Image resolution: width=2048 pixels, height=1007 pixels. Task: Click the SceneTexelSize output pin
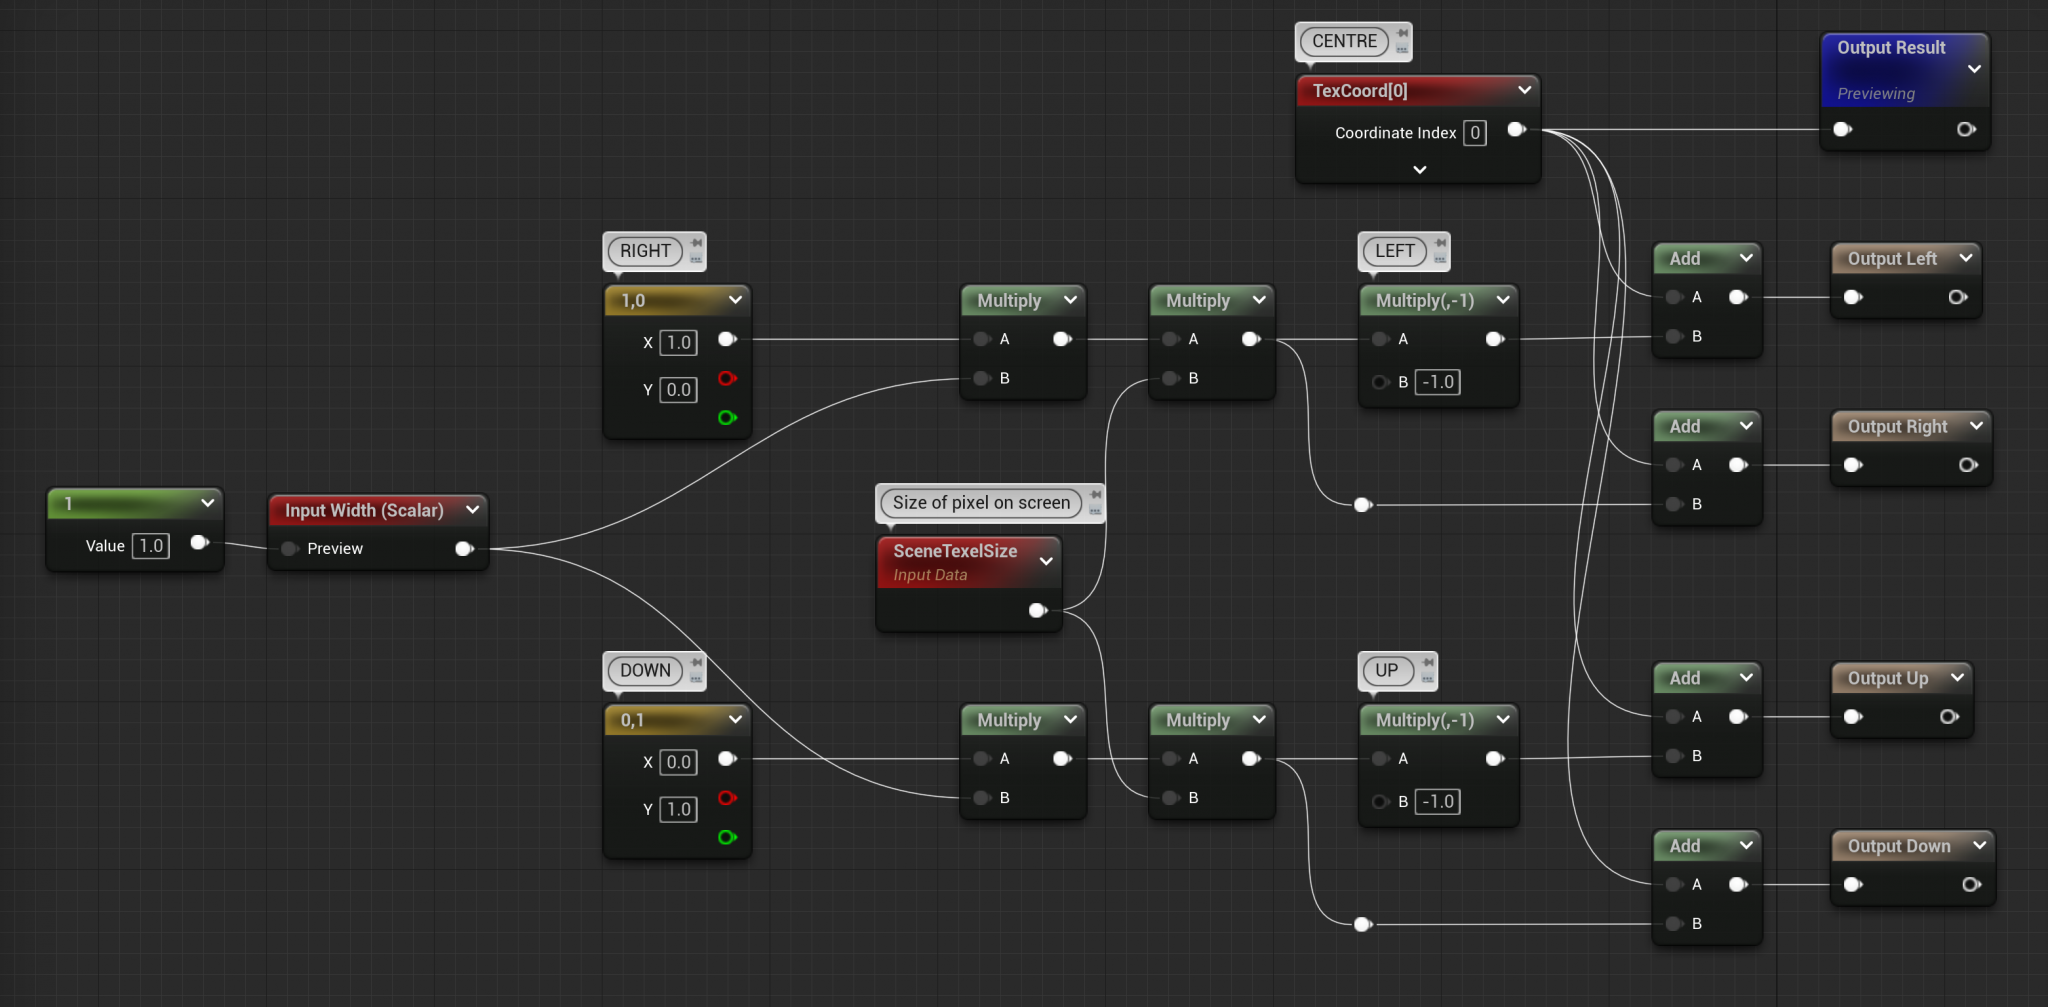(1038, 610)
